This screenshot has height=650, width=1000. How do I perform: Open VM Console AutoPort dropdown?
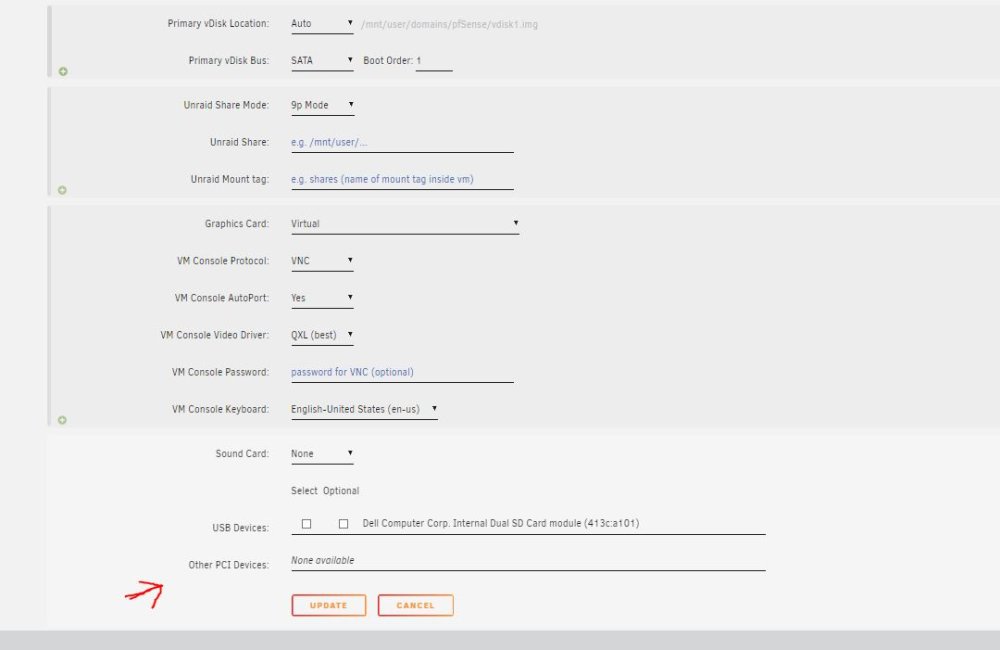[x=322, y=298]
